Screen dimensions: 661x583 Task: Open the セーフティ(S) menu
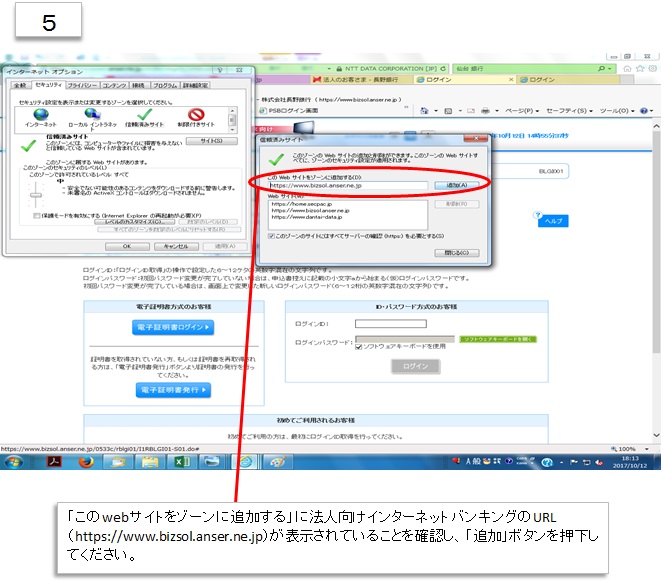click(x=570, y=111)
